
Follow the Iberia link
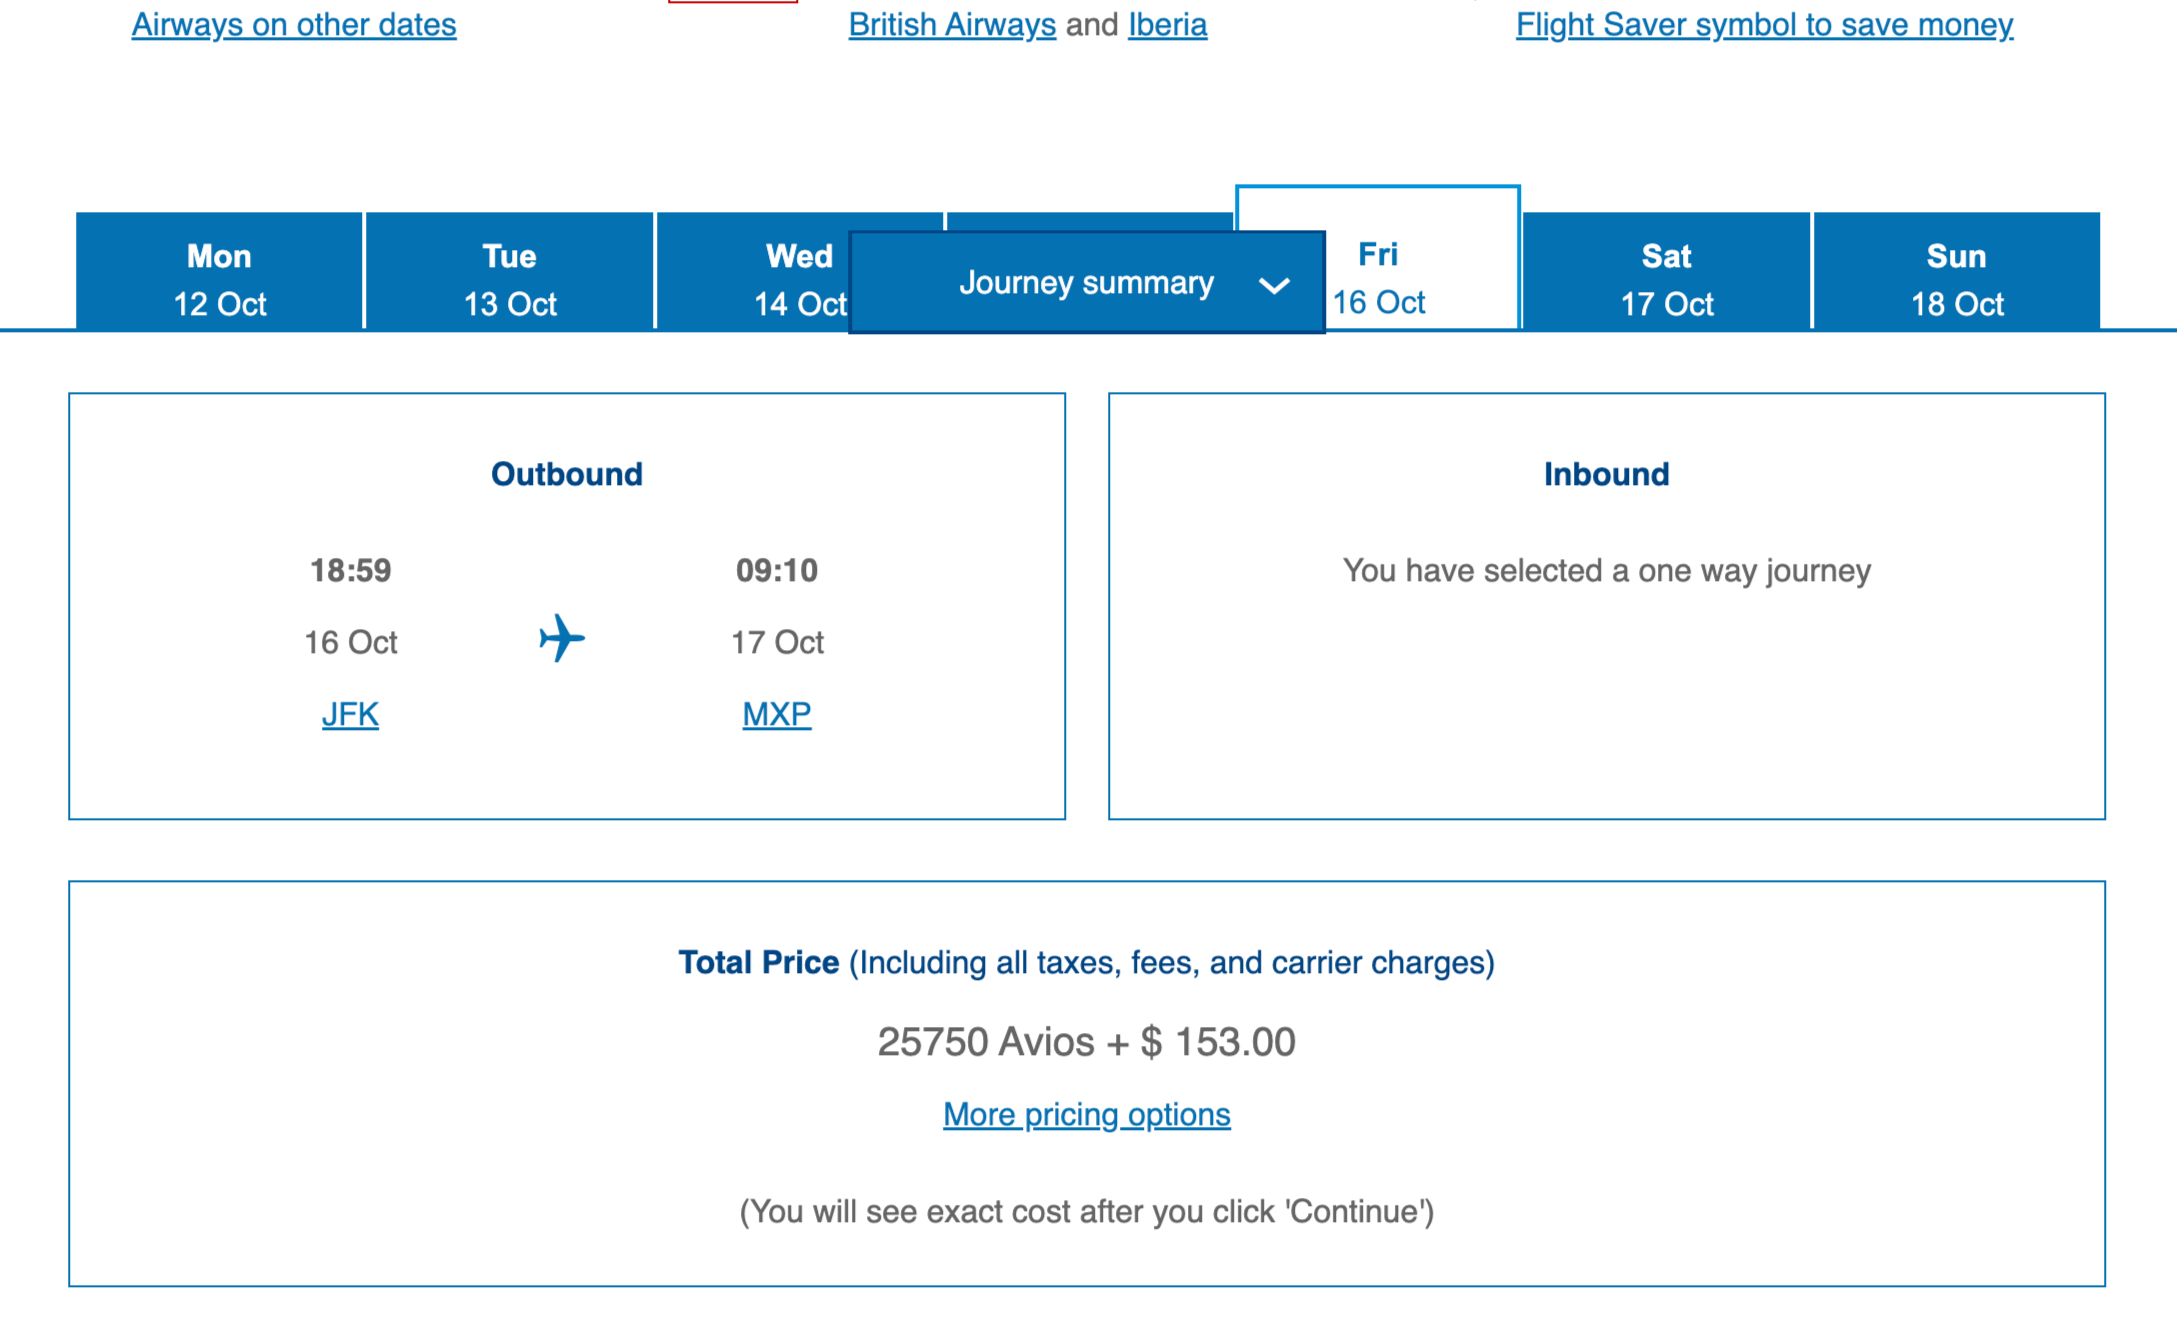pos(1167,25)
